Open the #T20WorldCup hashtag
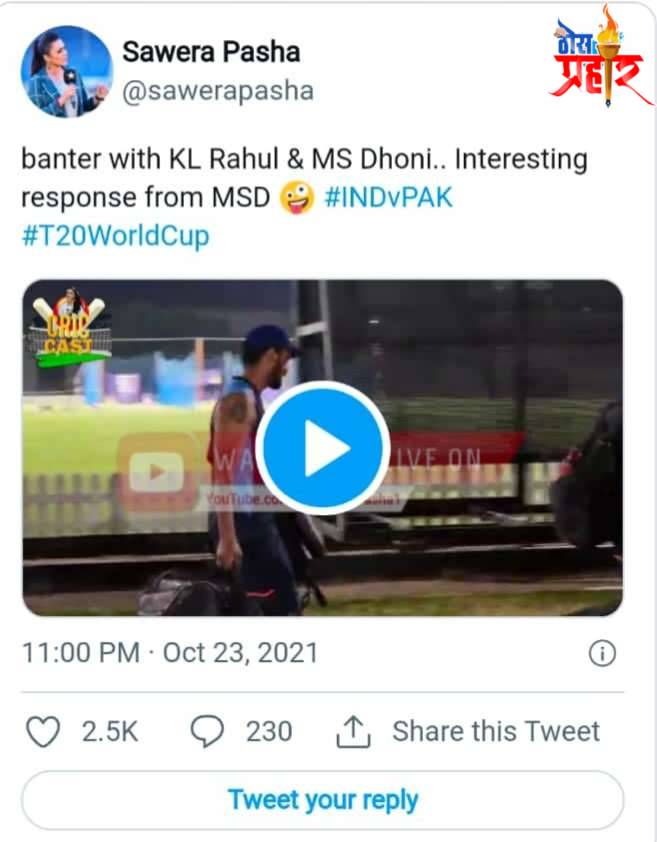 [x=113, y=238]
